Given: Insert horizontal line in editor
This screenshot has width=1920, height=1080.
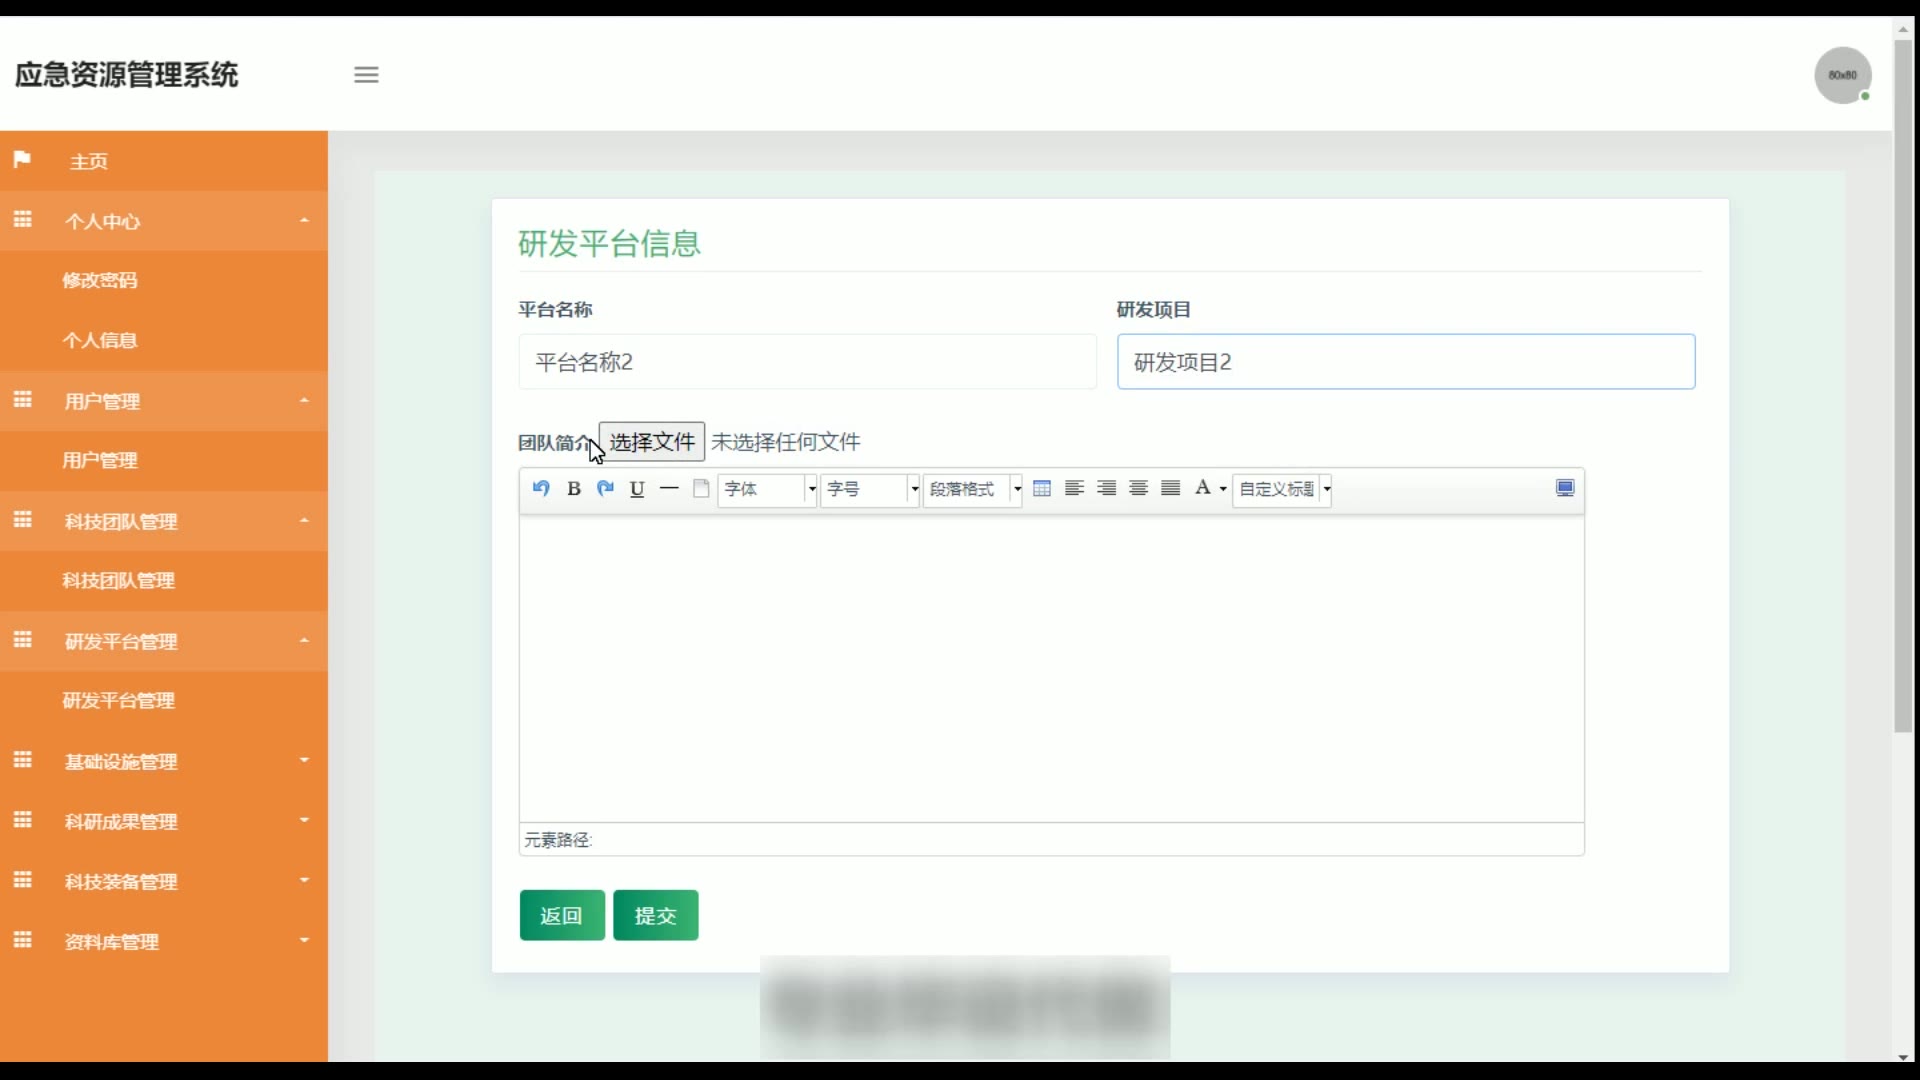Looking at the screenshot, I should click(669, 488).
